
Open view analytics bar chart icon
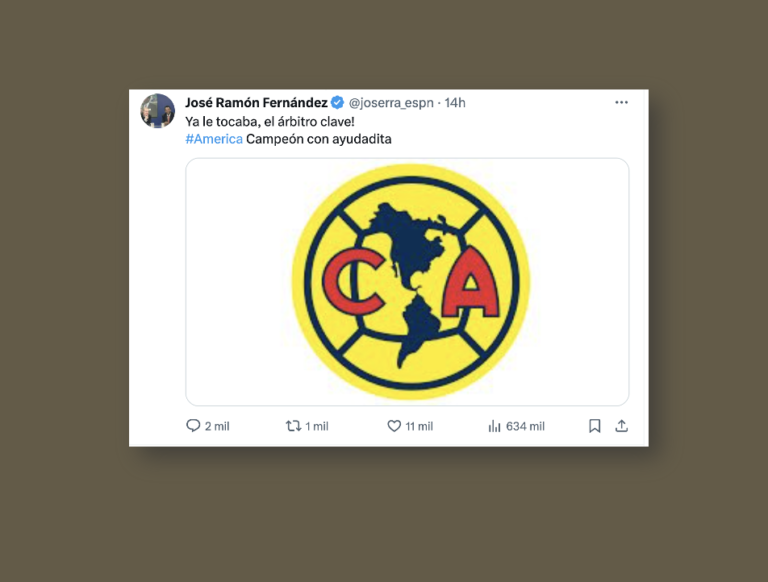click(494, 426)
